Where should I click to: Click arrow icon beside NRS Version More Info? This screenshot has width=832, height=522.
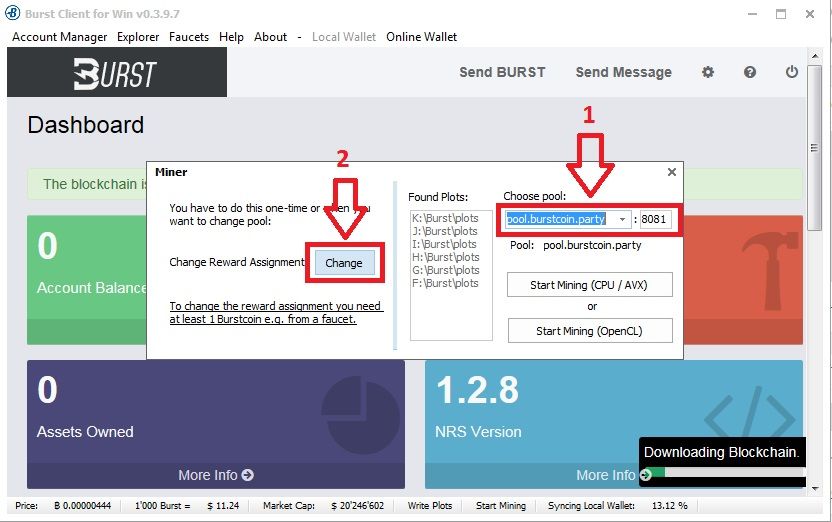(x=646, y=475)
